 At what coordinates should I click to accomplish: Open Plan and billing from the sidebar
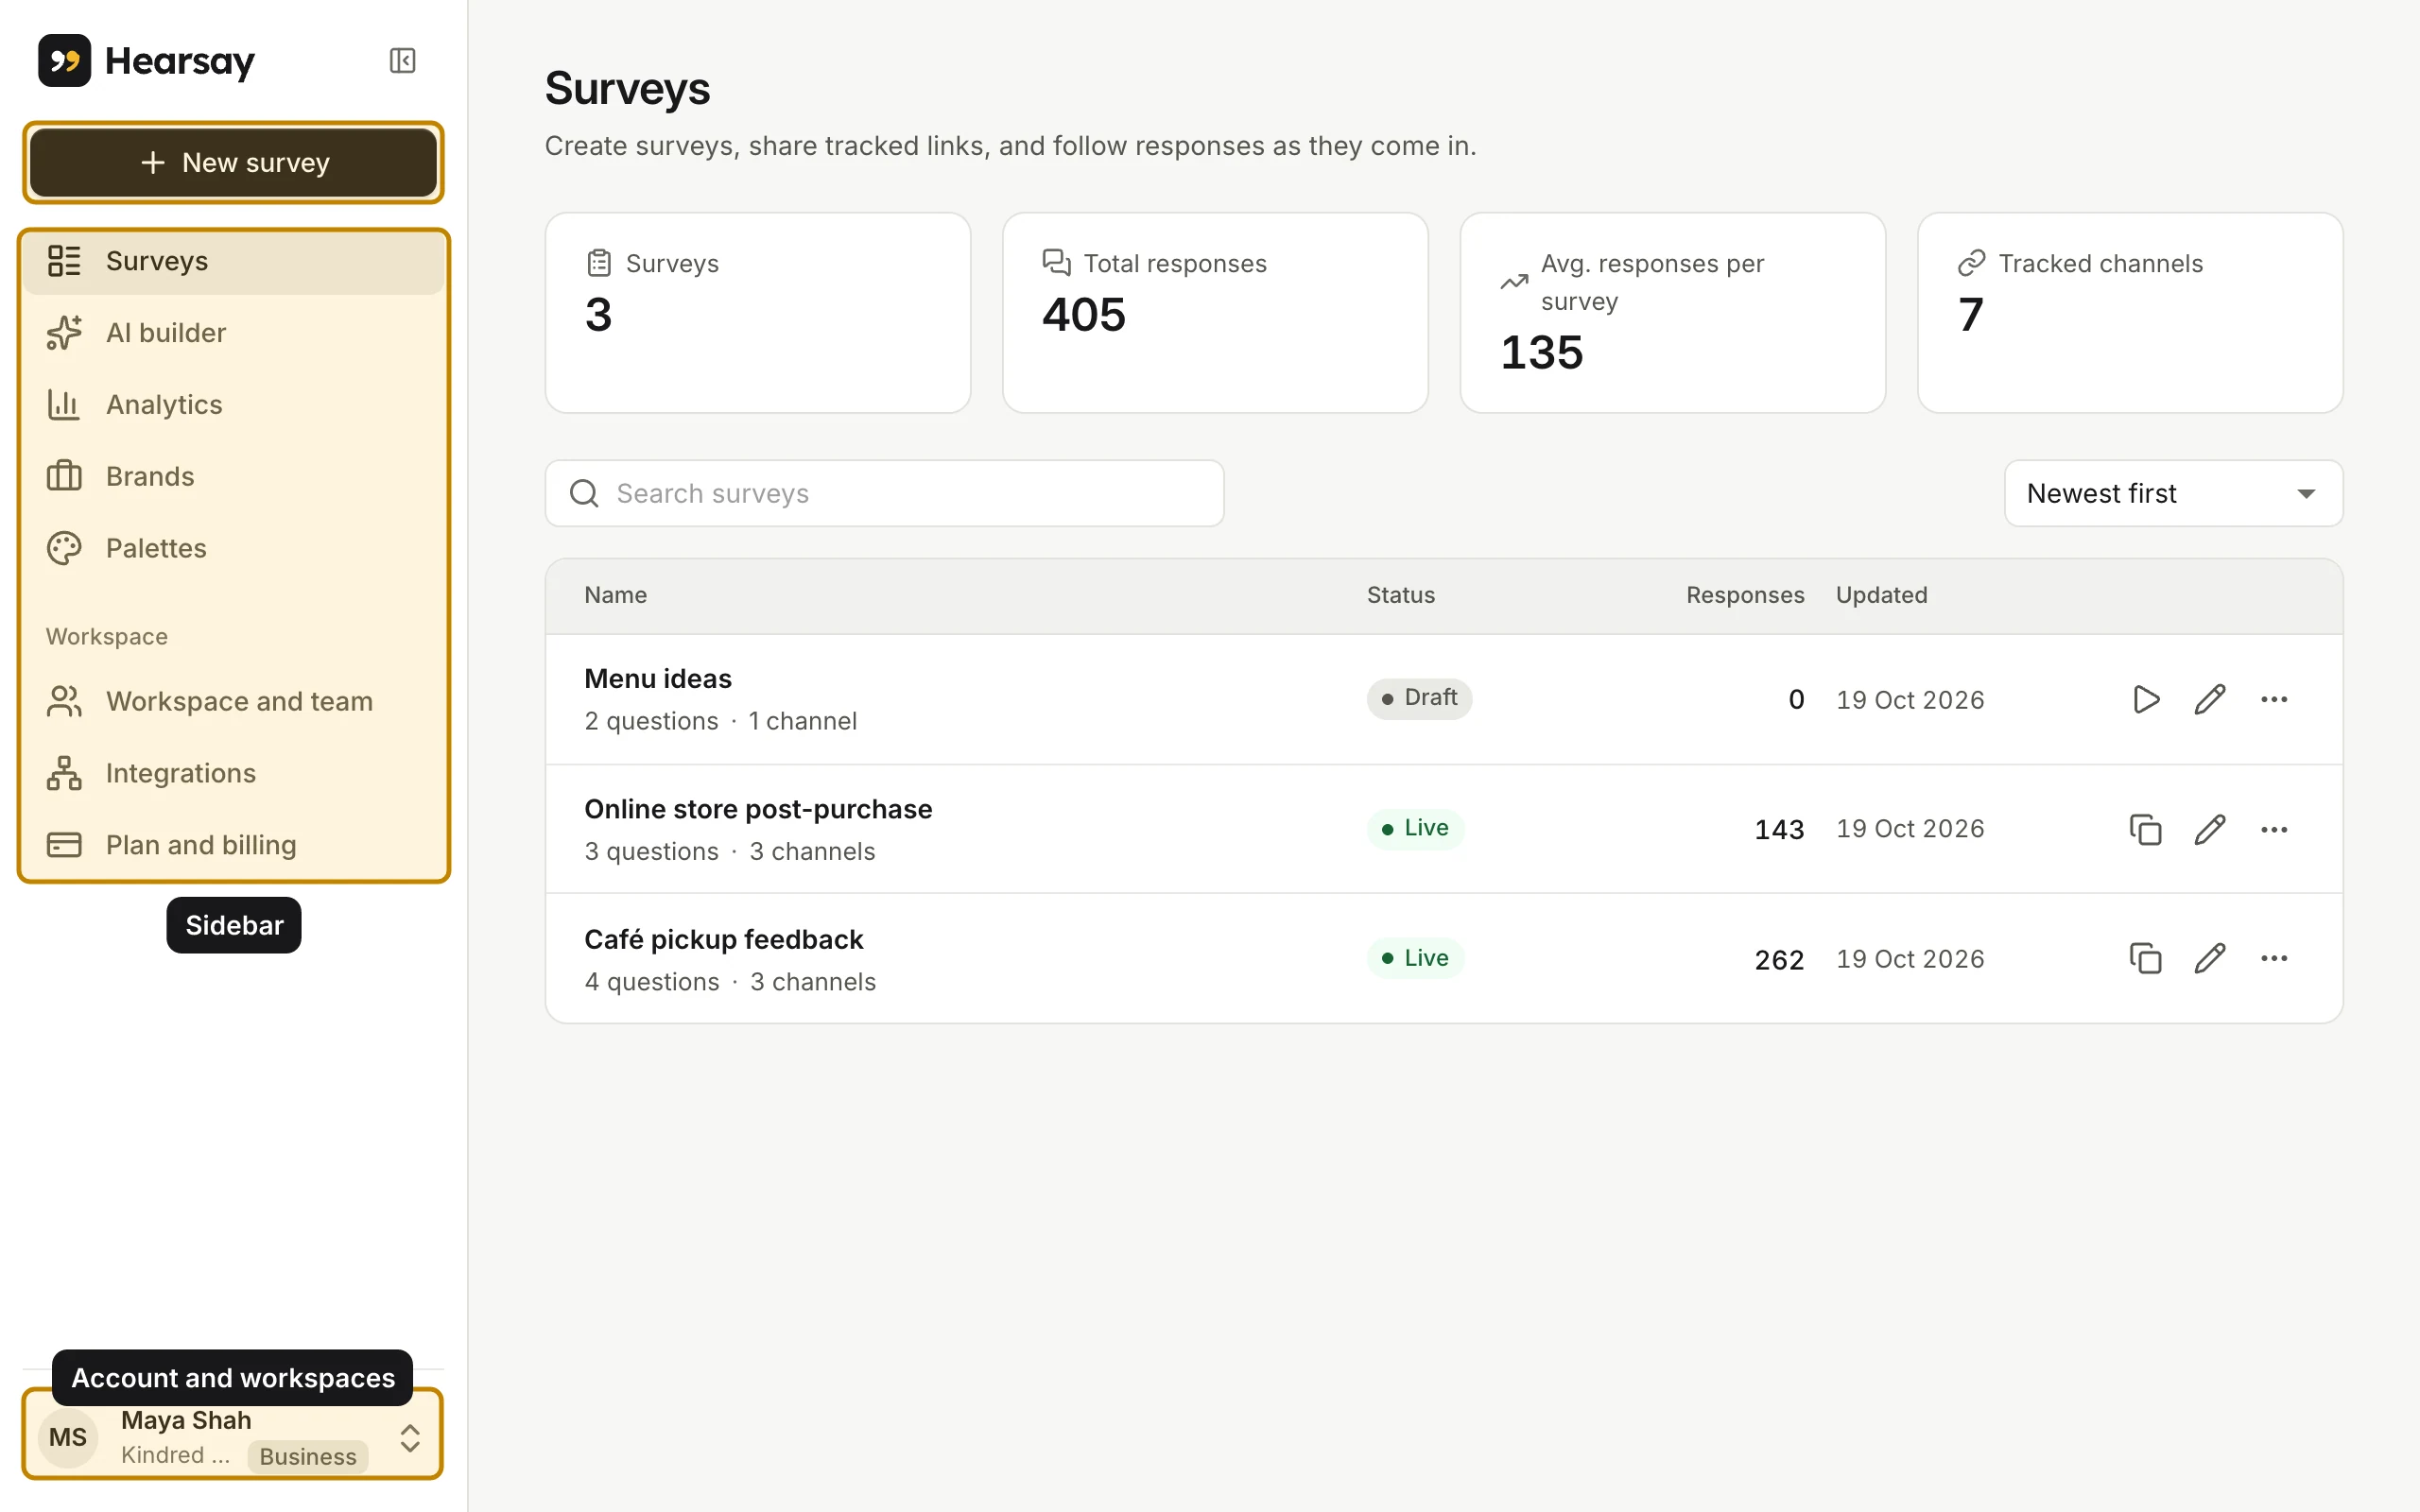pyautogui.click(x=233, y=845)
